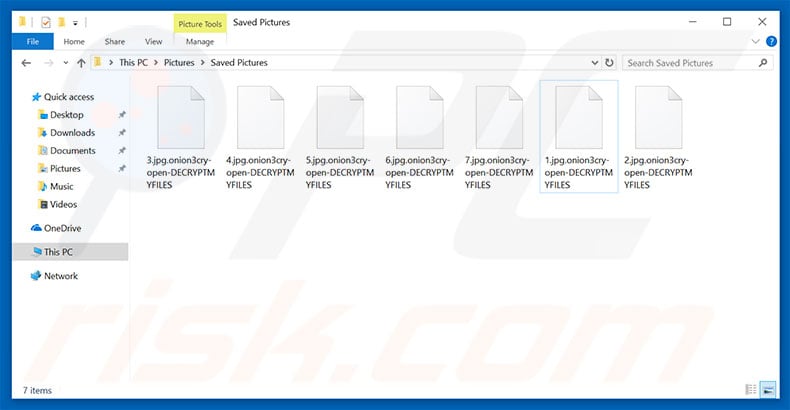This screenshot has width=790, height=410.
Task: Minimize the Saved Pictures window
Action: [x=693, y=22]
